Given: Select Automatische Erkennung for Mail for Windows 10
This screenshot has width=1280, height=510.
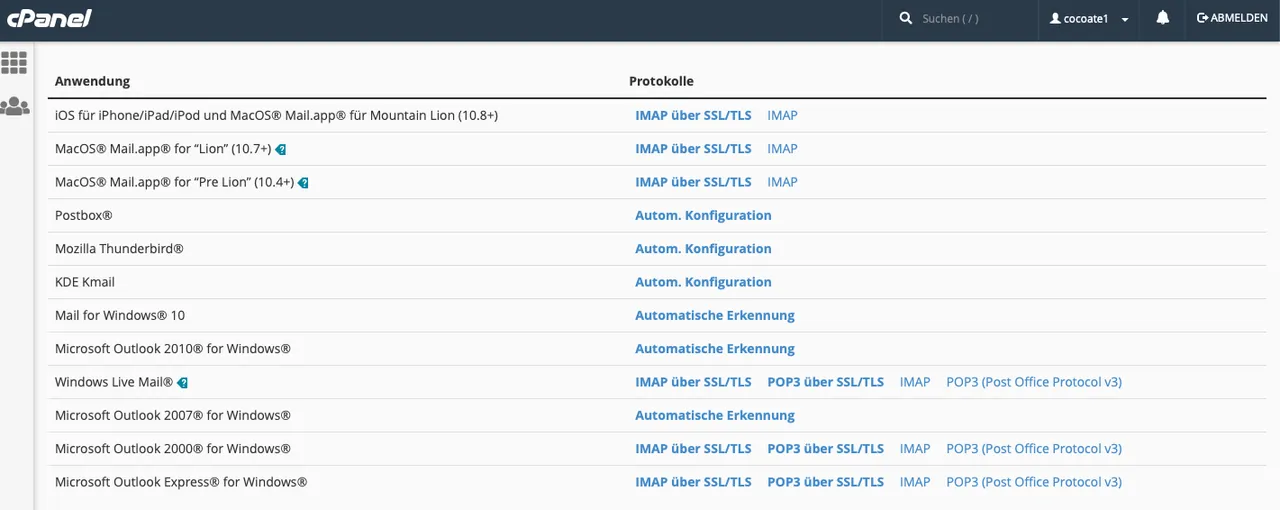Looking at the screenshot, I should point(715,315).
